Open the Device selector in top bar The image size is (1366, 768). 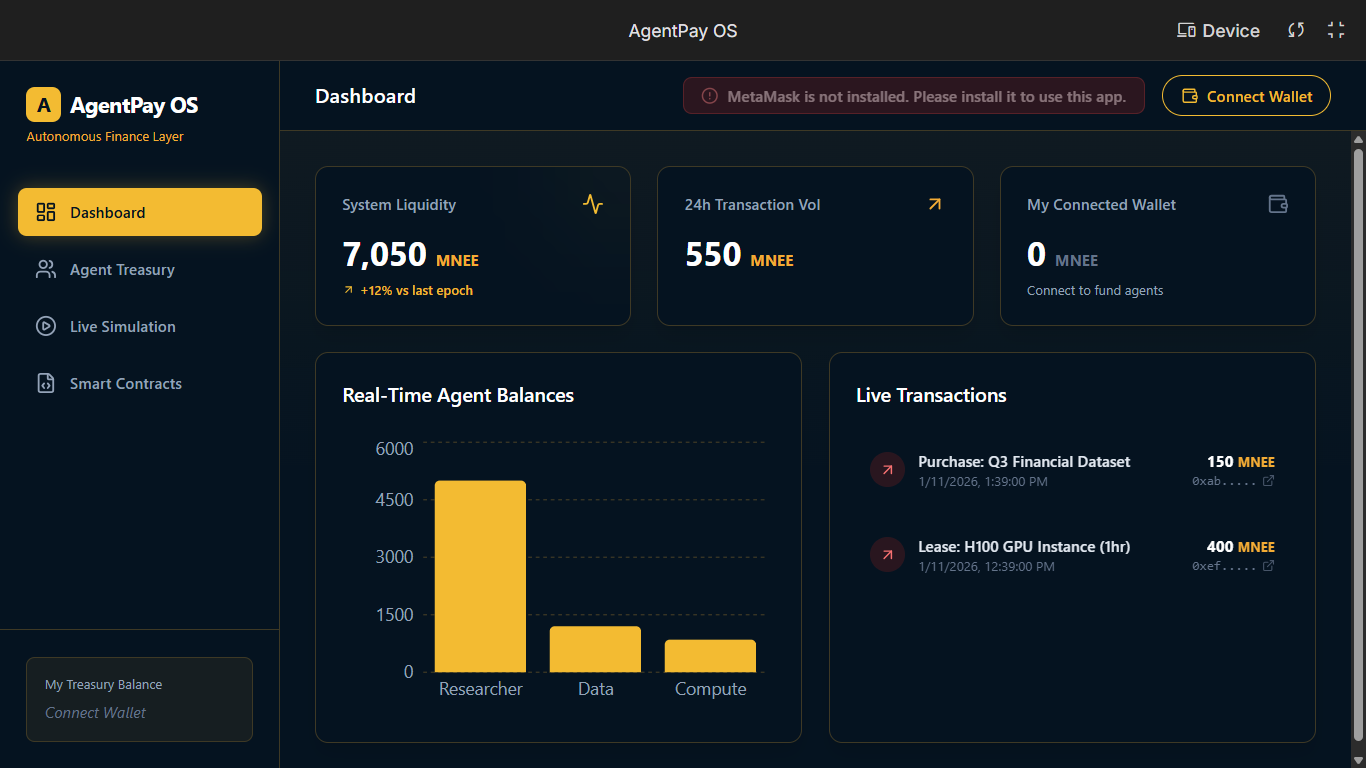pyautogui.click(x=1218, y=31)
